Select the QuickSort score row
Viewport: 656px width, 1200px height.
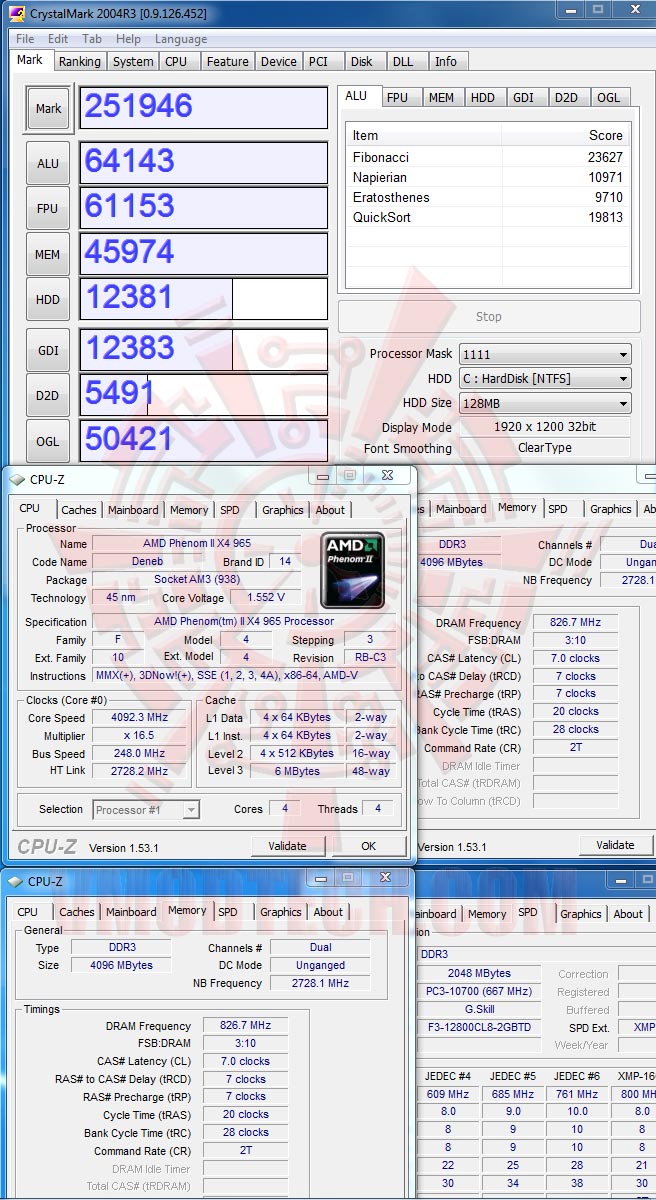[x=488, y=217]
